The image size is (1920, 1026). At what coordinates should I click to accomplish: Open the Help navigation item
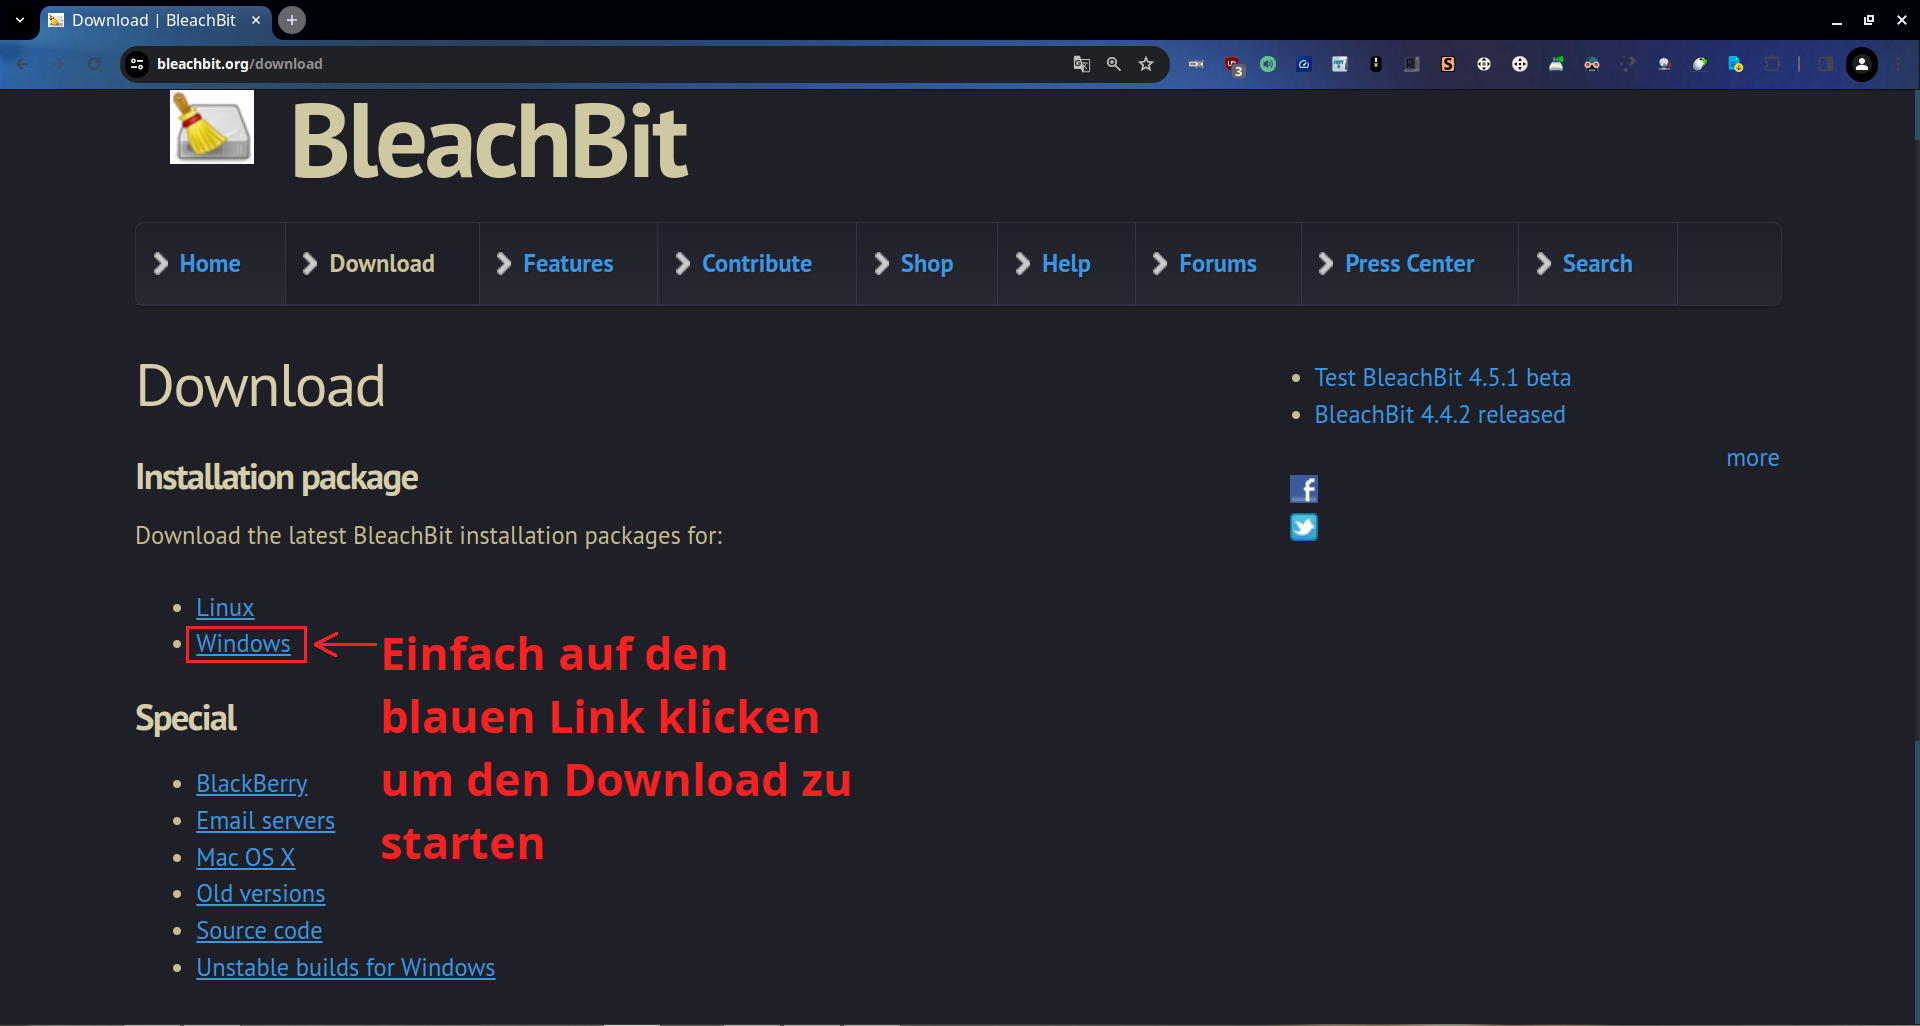[x=1066, y=264]
